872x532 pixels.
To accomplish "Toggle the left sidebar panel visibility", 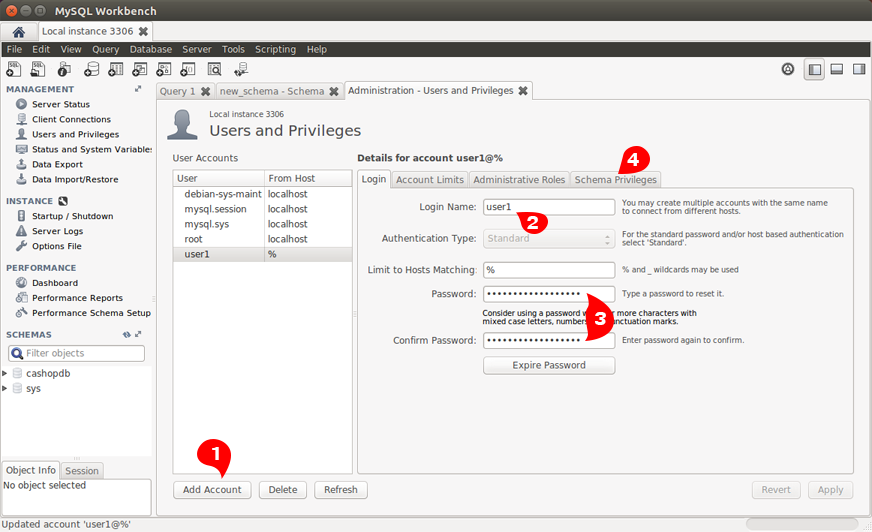I will click(814, 69).
